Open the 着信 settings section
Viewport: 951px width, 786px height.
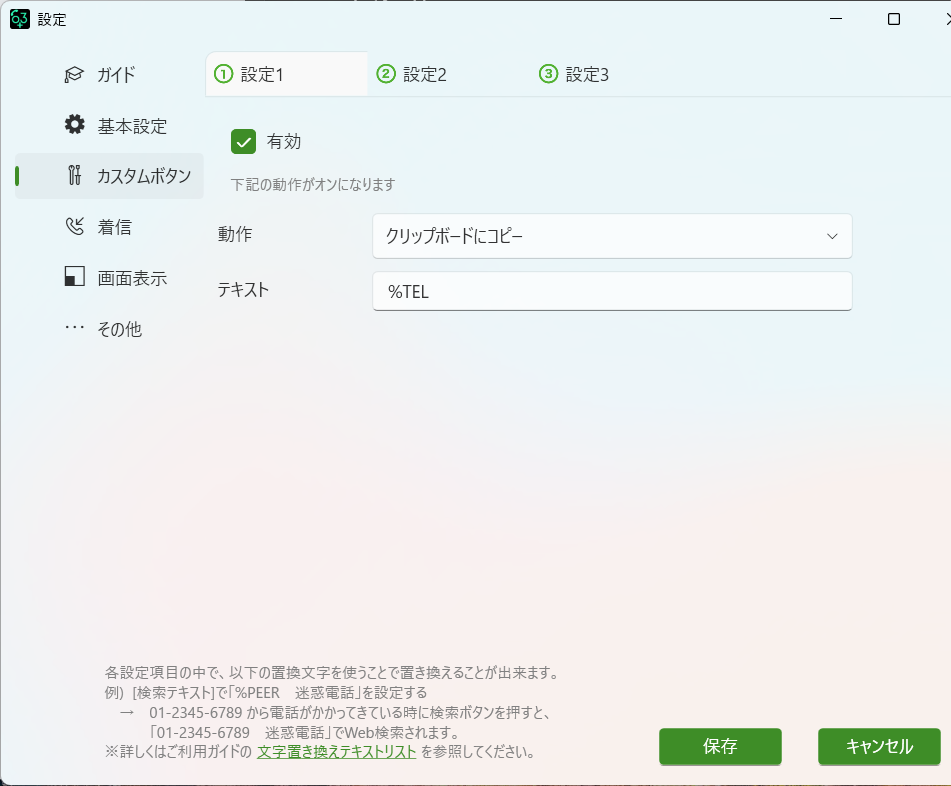click(114, 228)
